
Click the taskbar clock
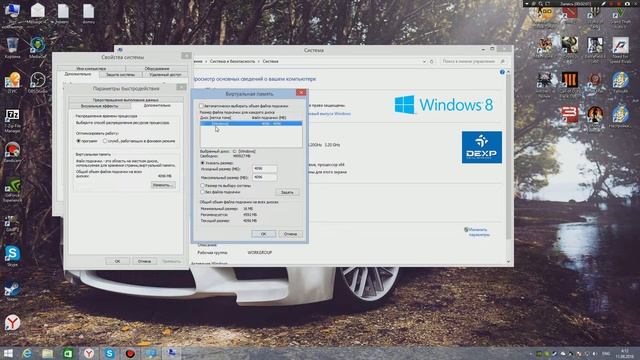pos(624,353)
